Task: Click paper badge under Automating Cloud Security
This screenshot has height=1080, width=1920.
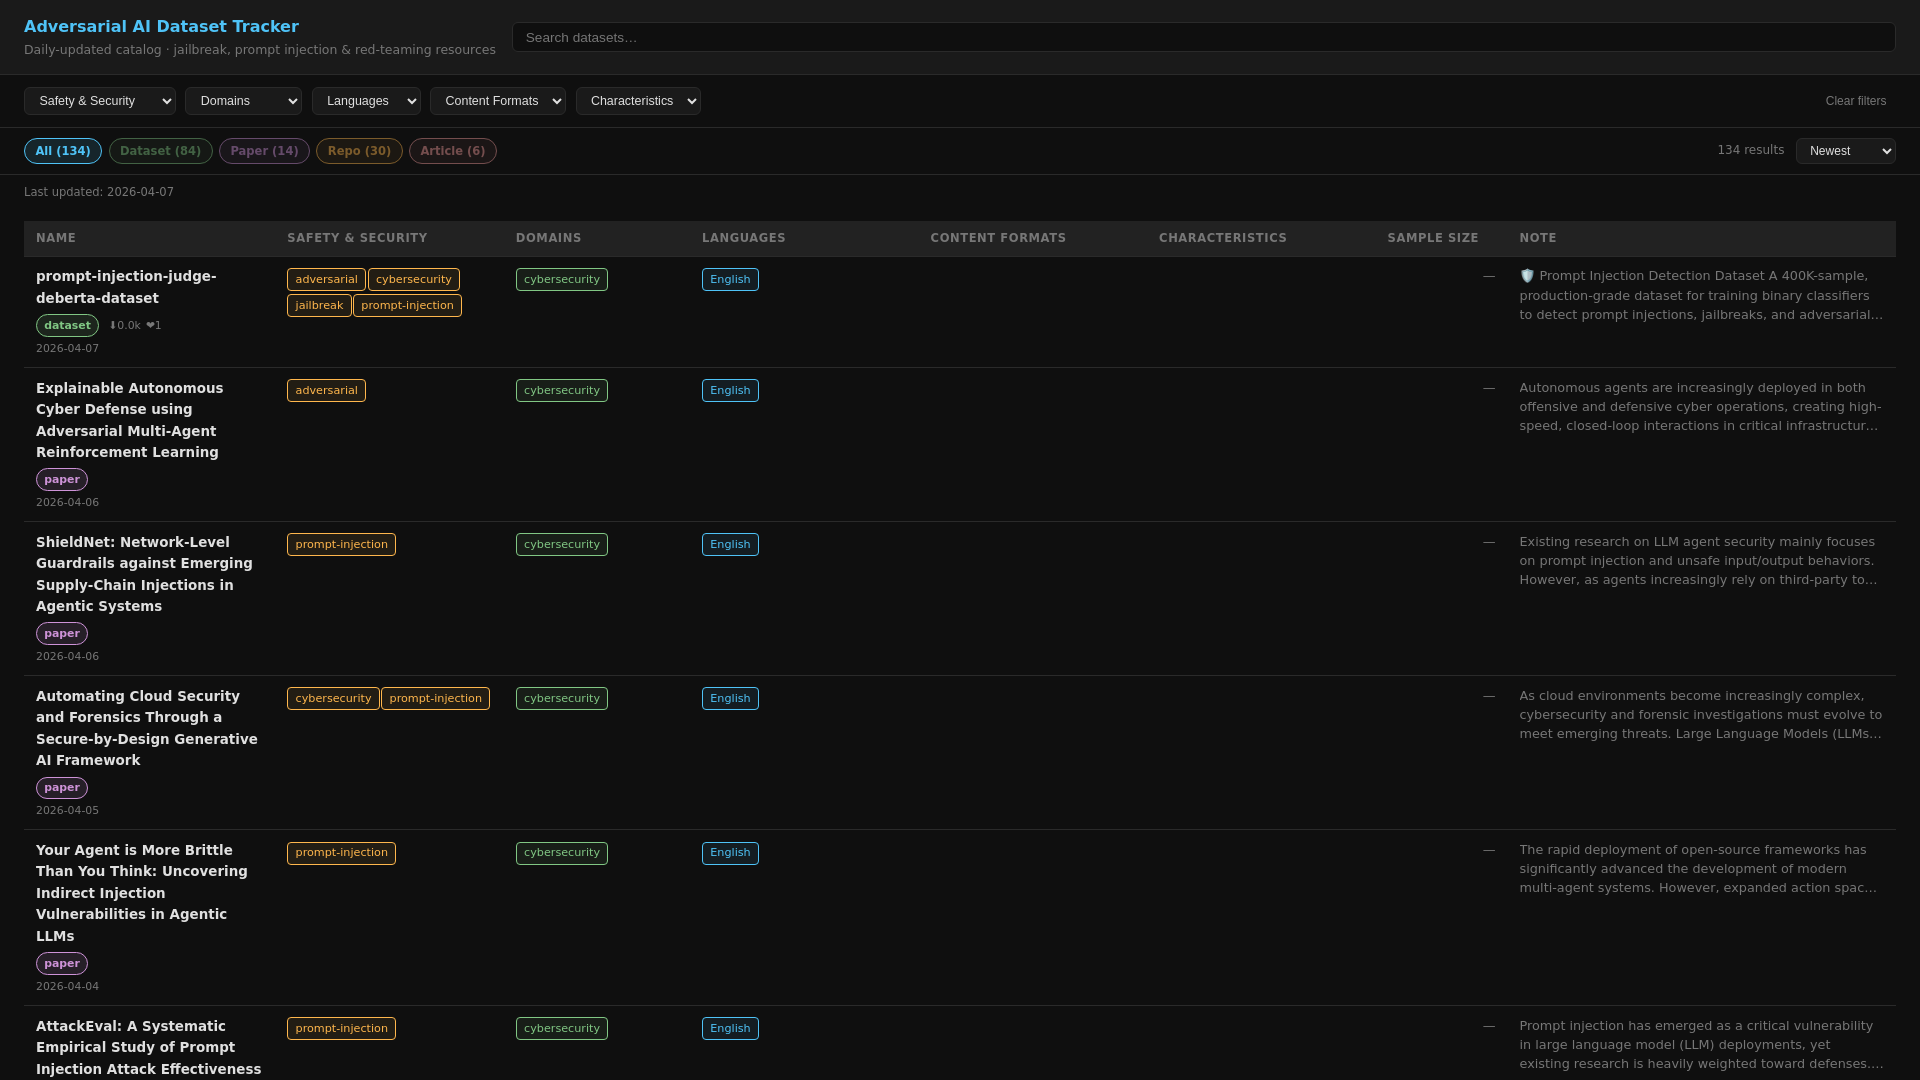Action: click(x=62, y=787)
